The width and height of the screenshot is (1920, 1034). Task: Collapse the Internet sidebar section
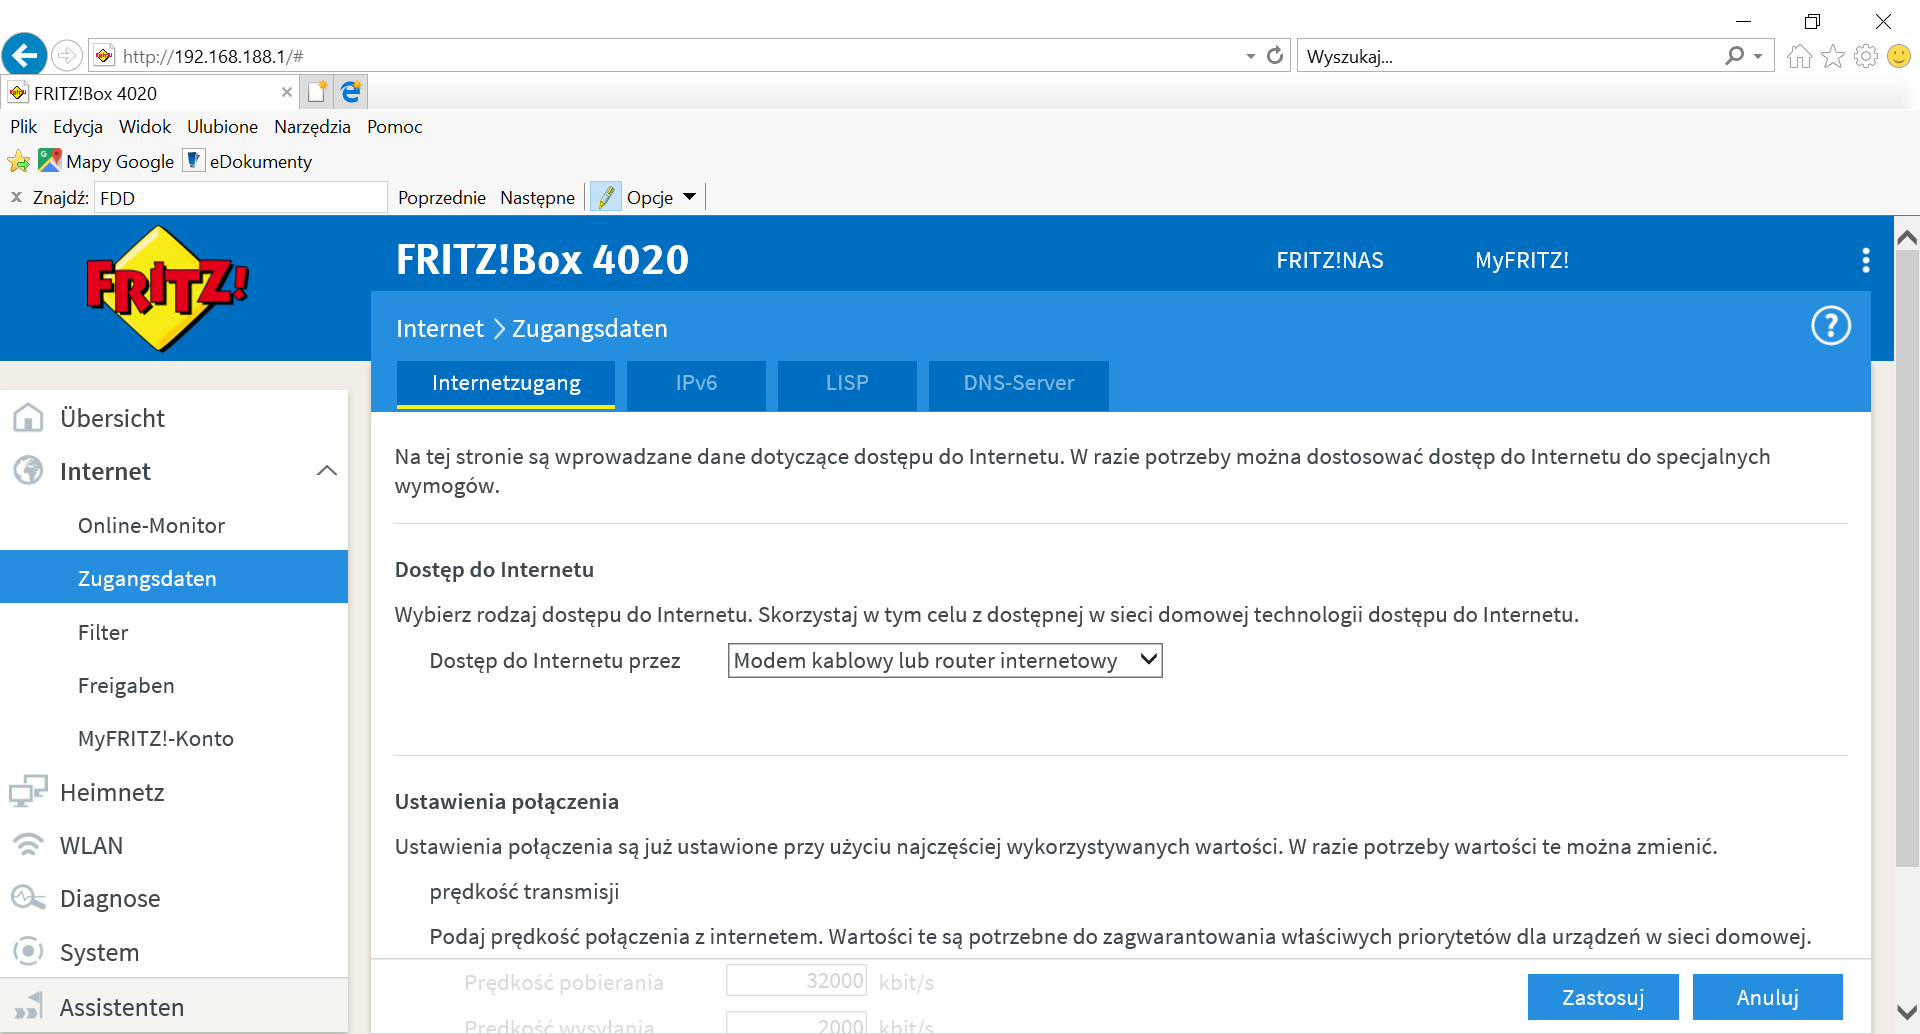pyautogui.click(x=327, y=471)
